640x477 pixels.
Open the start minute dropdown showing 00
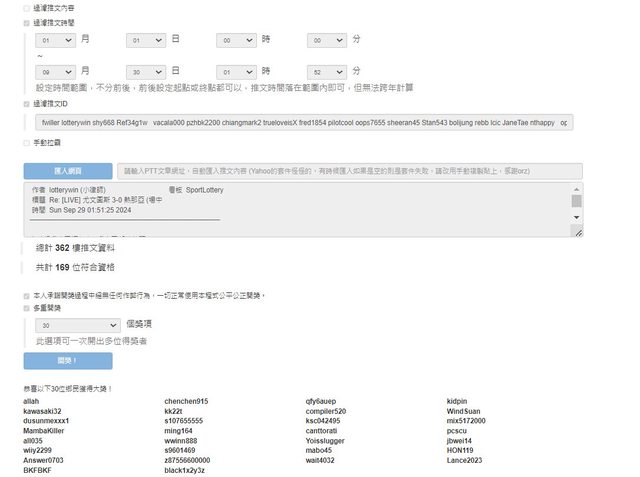(326, 39)
